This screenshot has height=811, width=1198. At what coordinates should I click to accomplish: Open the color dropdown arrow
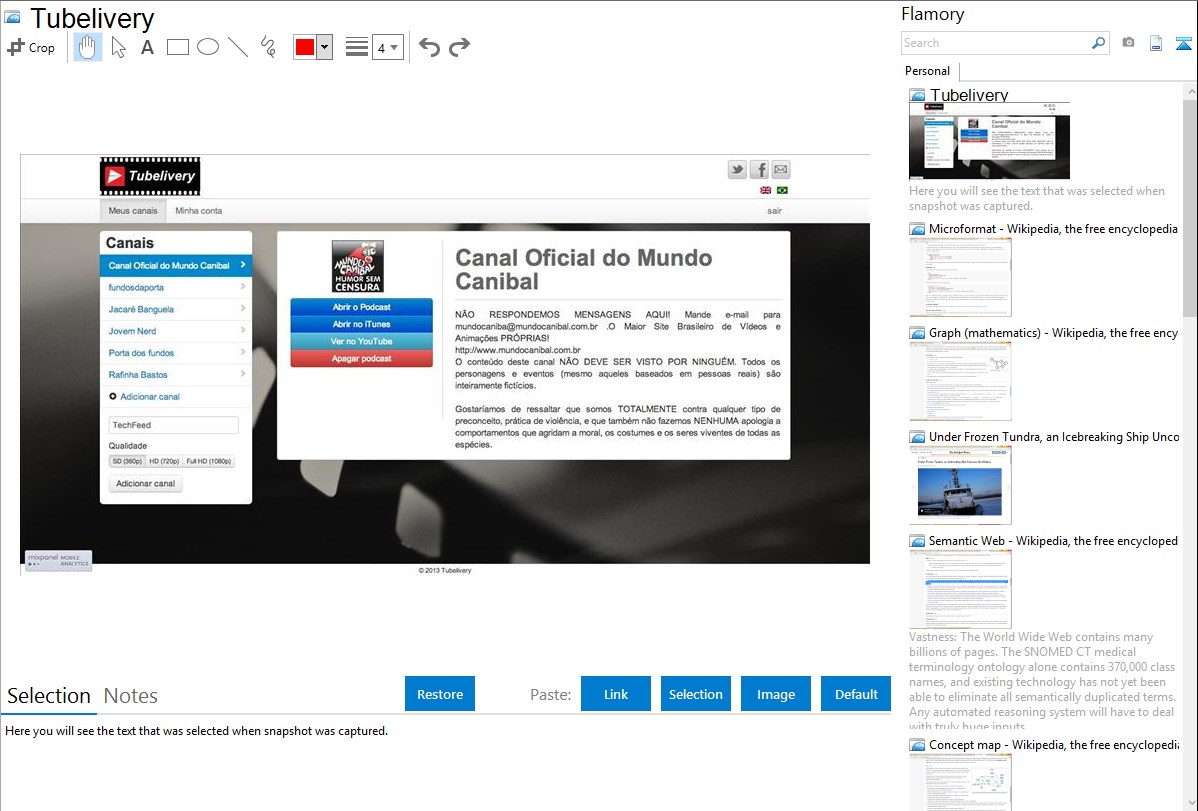pyautogui.click(x=325, y=47)
